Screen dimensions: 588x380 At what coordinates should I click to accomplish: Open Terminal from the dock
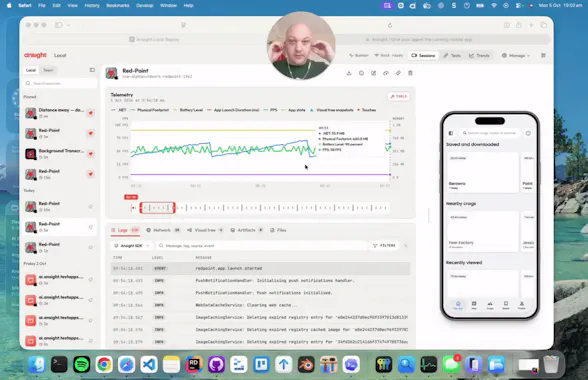pyautogui.click(x=59, y=364)
